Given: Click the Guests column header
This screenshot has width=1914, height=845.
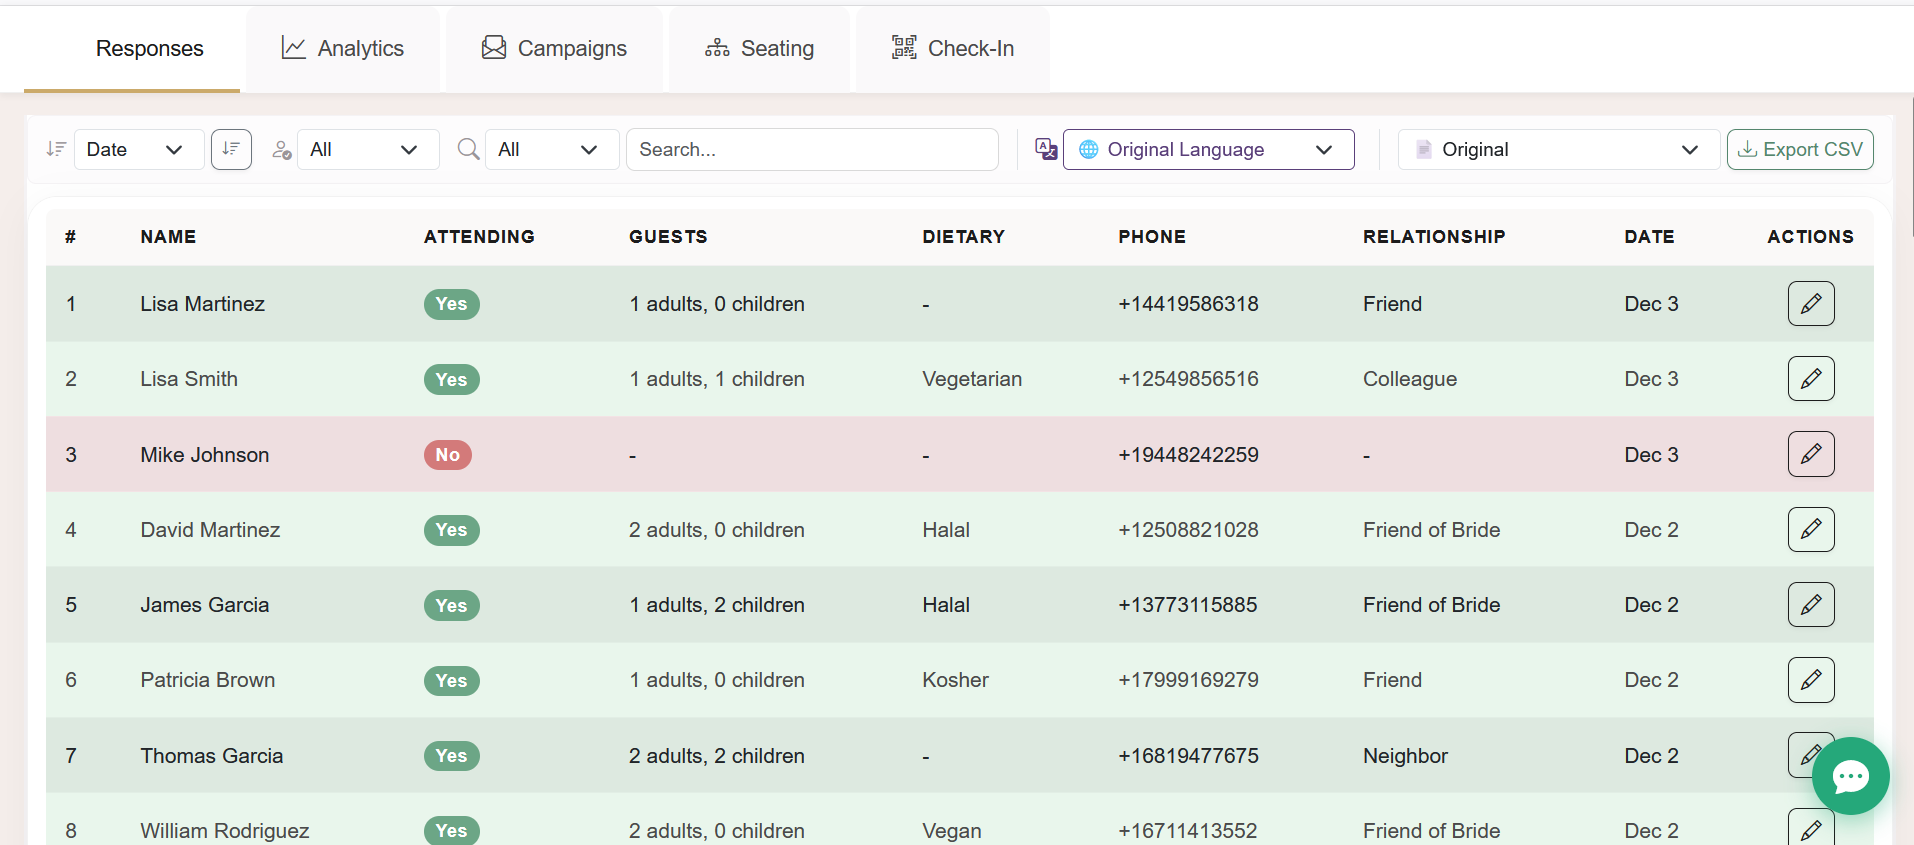Looking at the screenshot, I should pos(668,237).
